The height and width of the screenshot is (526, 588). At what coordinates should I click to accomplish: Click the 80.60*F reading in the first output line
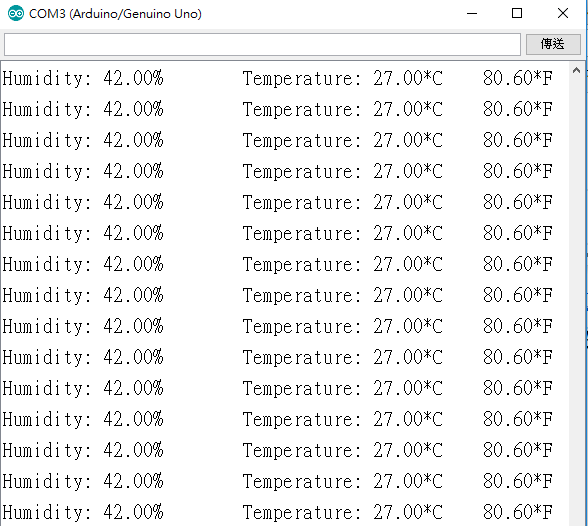tap(518, 78)
